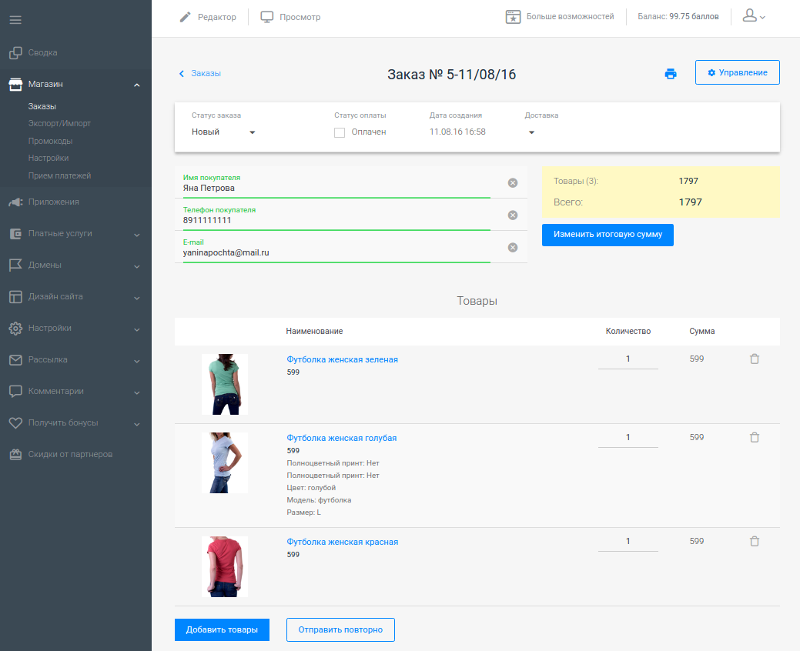The width and height of the screenshot is (800, 651).
Task: Open Футболка женская красная product link
Action: [342, 542]
